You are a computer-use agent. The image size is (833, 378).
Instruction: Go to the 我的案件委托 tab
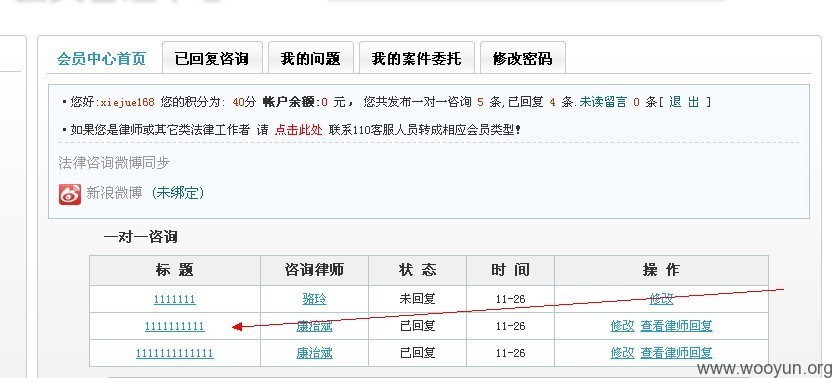(x=416, y=58)
